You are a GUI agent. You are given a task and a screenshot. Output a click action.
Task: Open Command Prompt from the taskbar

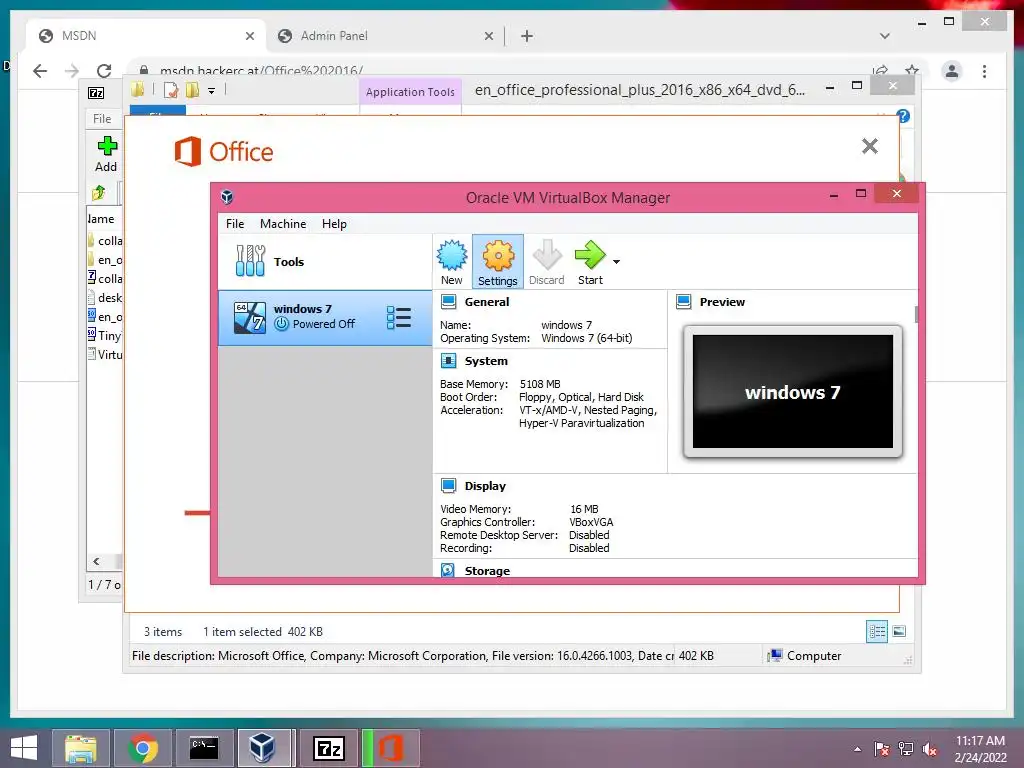pyautogui.click(x=204, y=748)
